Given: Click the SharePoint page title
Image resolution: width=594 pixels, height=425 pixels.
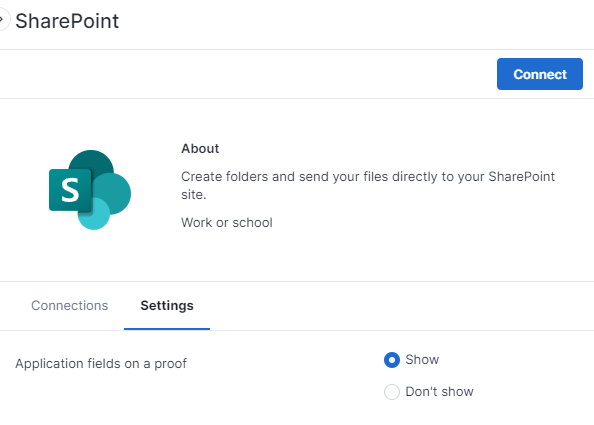Looking at the screenshot, I should (x=67, y=21).
